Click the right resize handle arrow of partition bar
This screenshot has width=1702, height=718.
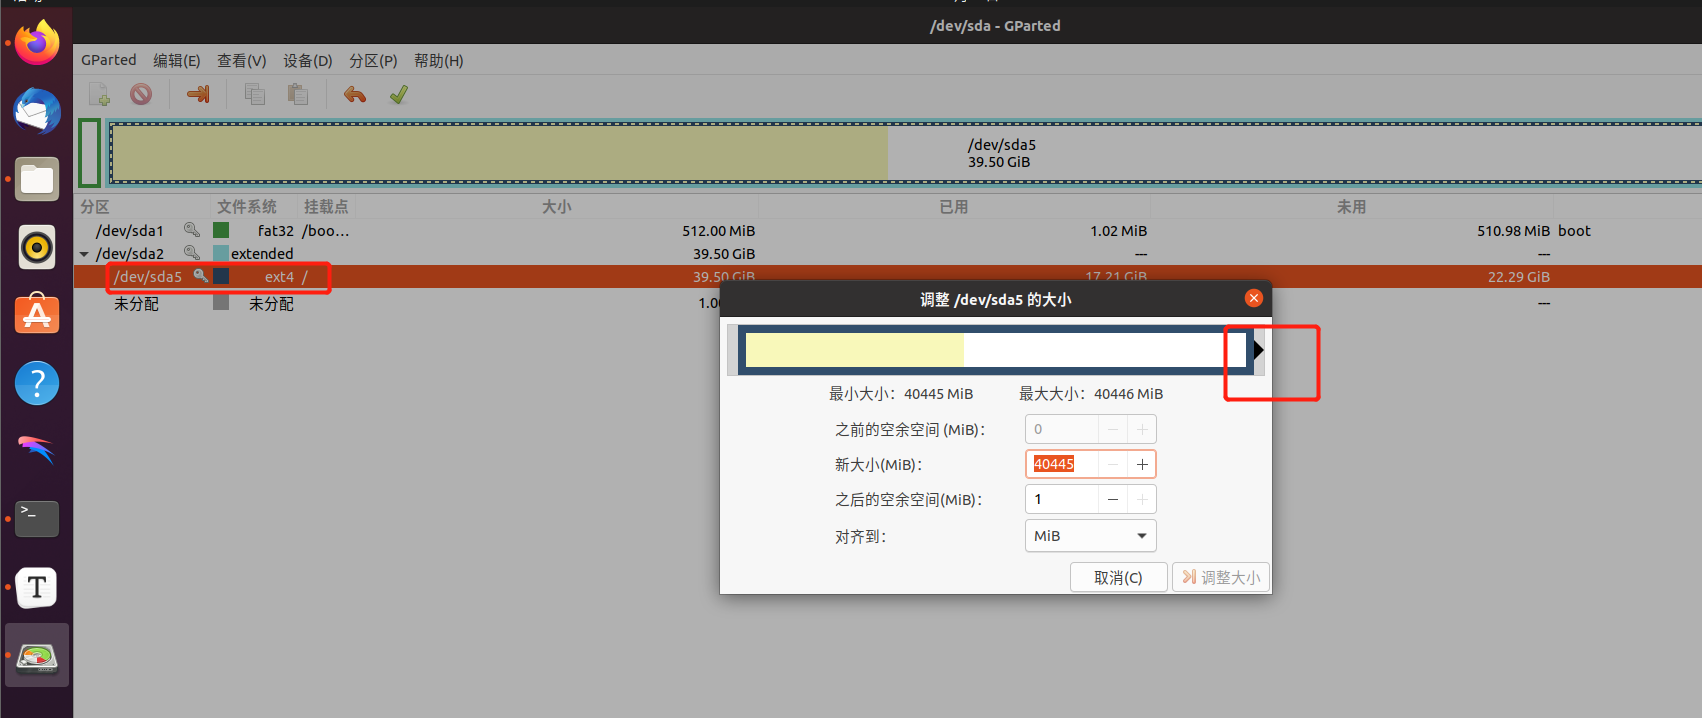point(1258,350)
